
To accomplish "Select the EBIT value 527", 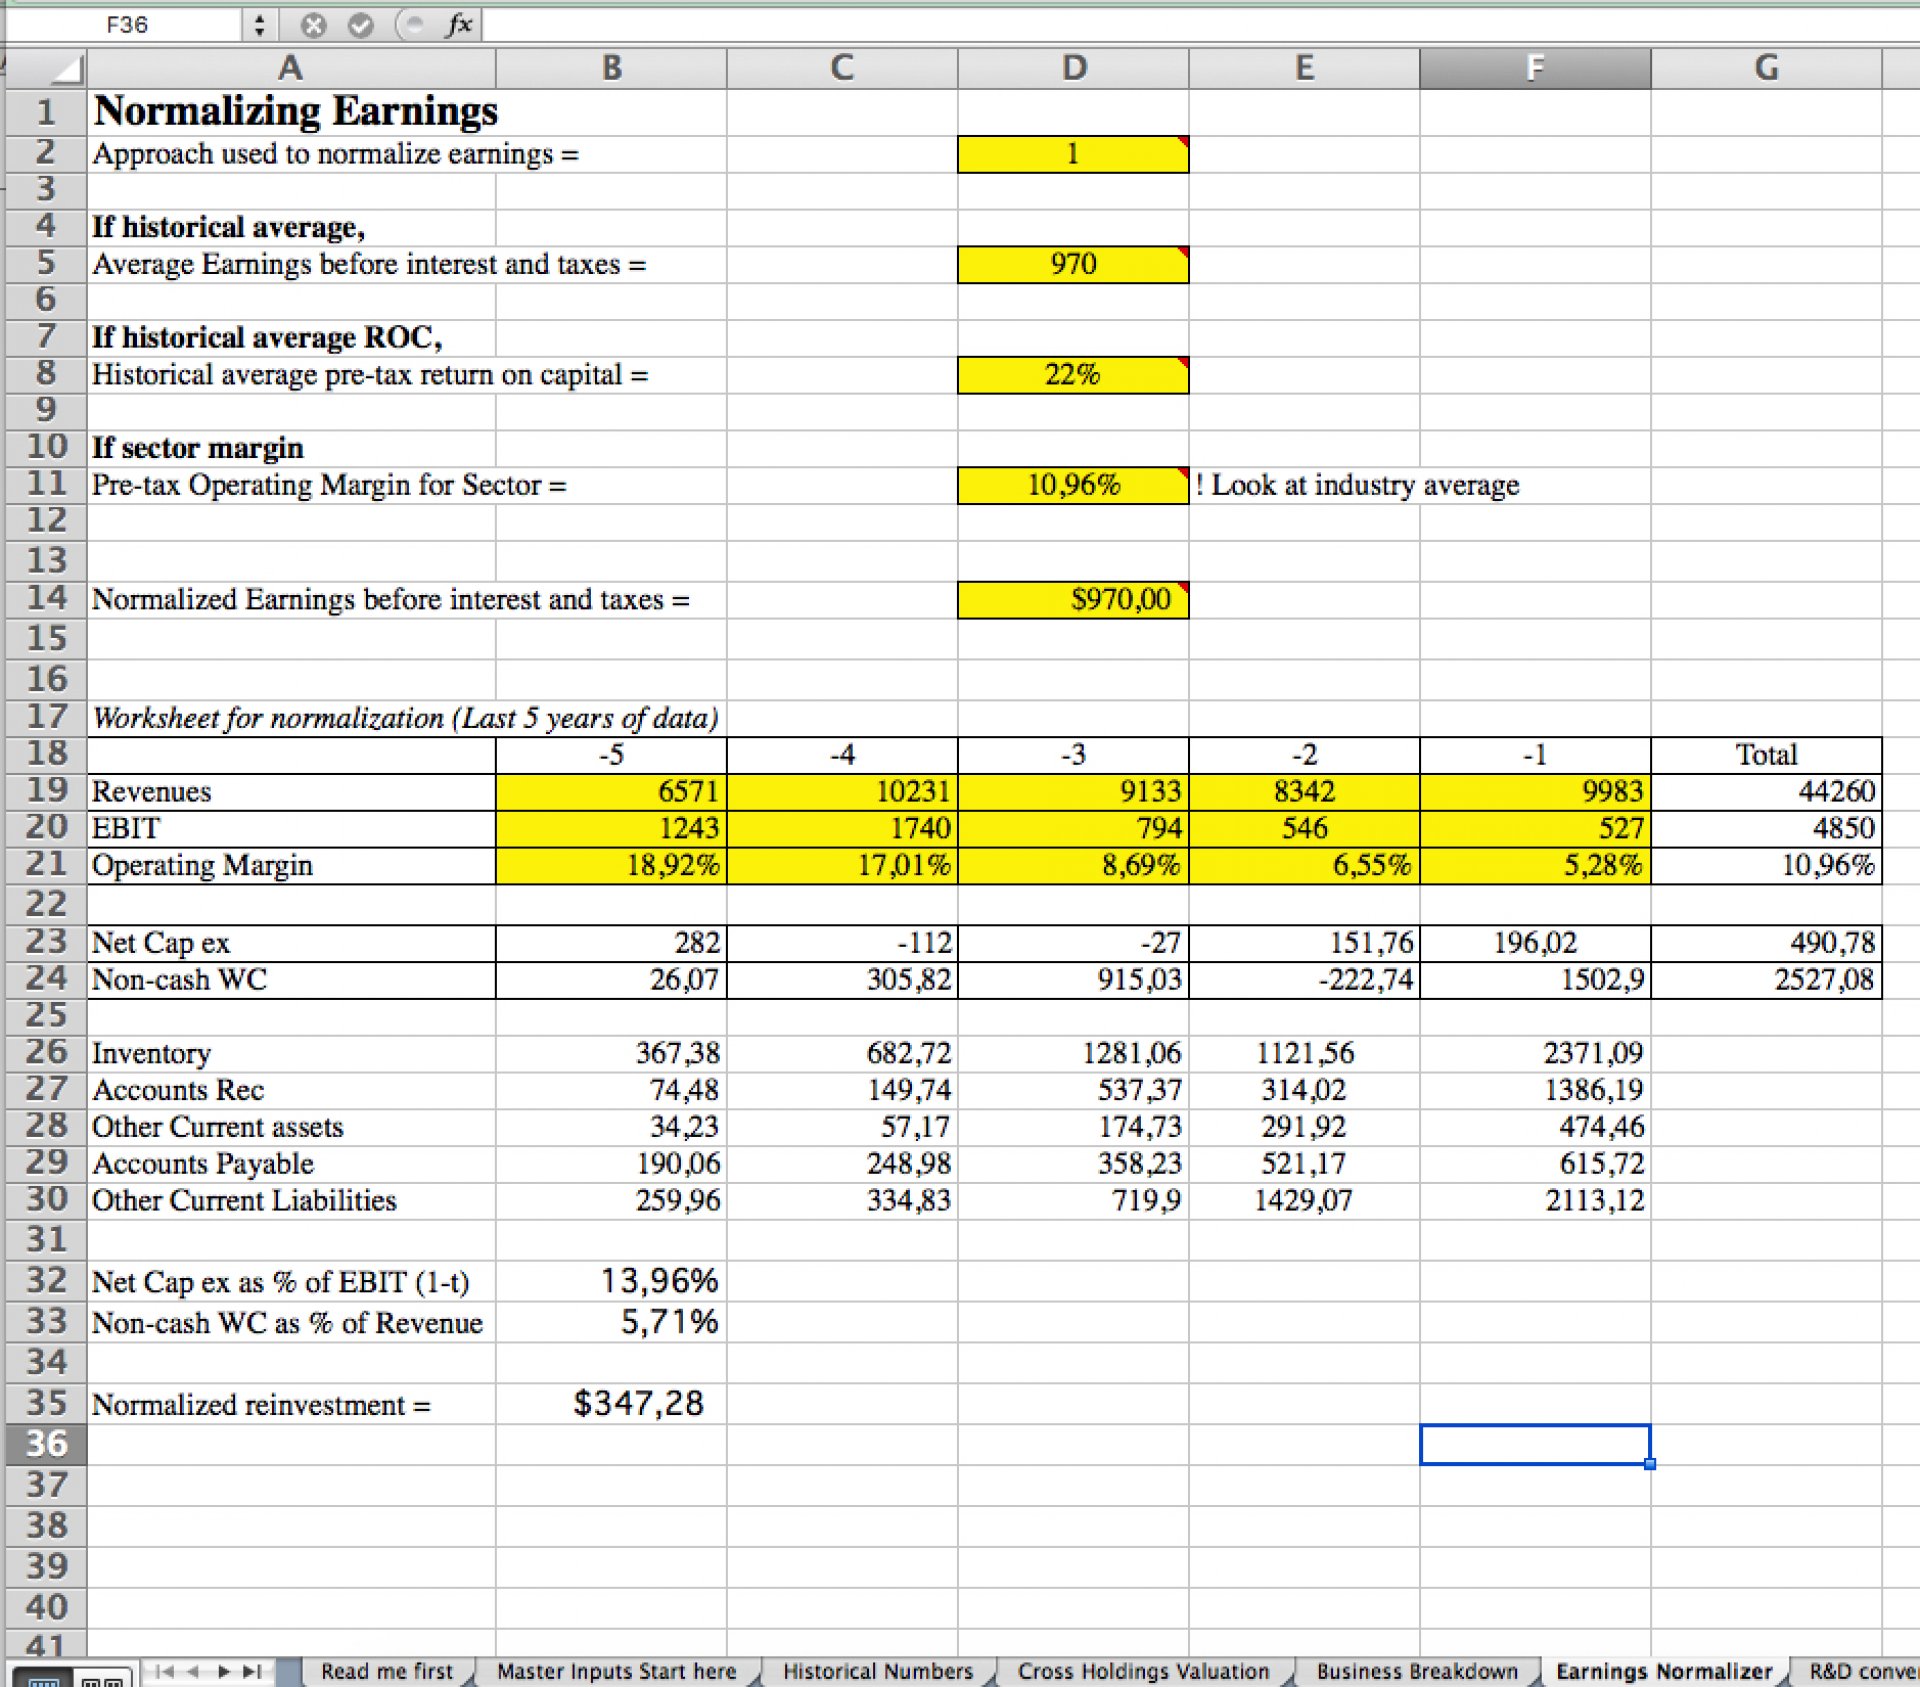I will tap(1535, 828).
